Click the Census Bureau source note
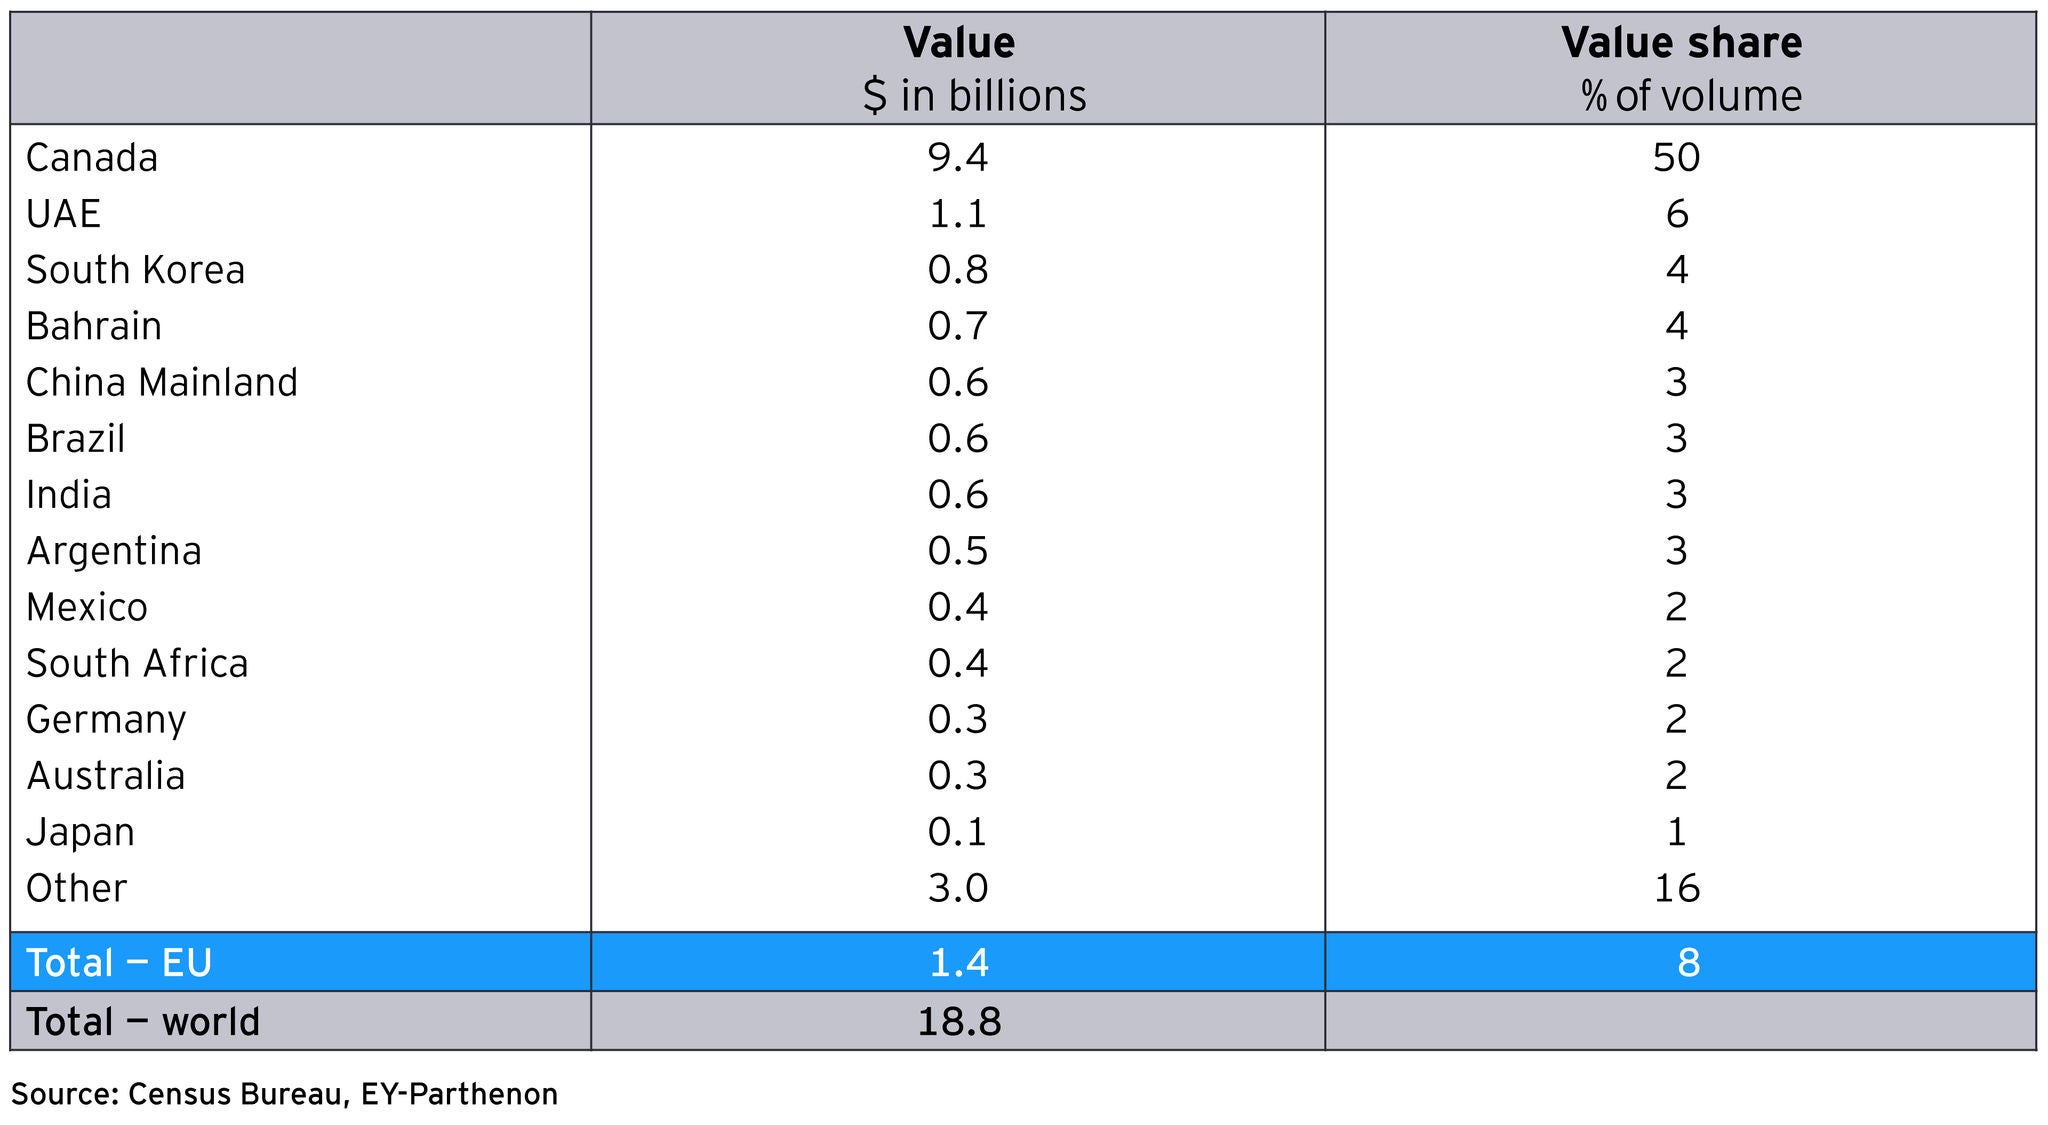2048x1125 pixels. click(x=284, y=1094)
